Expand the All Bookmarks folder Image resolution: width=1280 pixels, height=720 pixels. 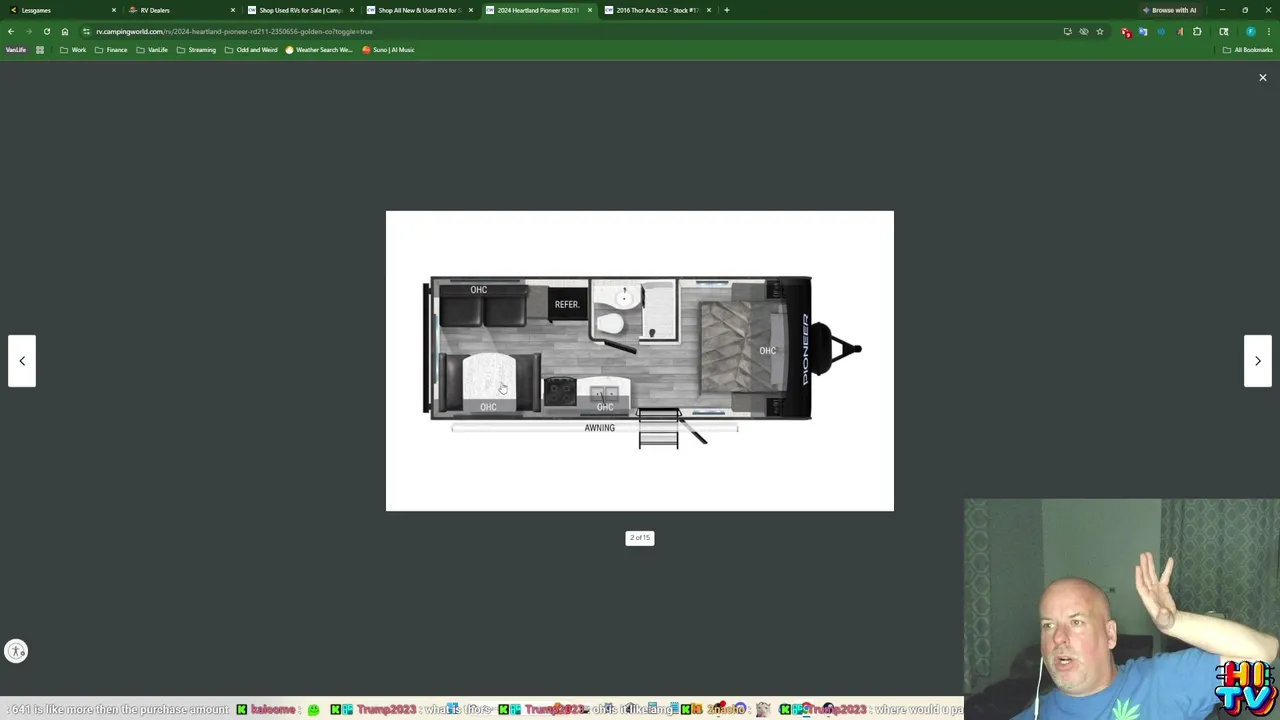point(1247,50)
